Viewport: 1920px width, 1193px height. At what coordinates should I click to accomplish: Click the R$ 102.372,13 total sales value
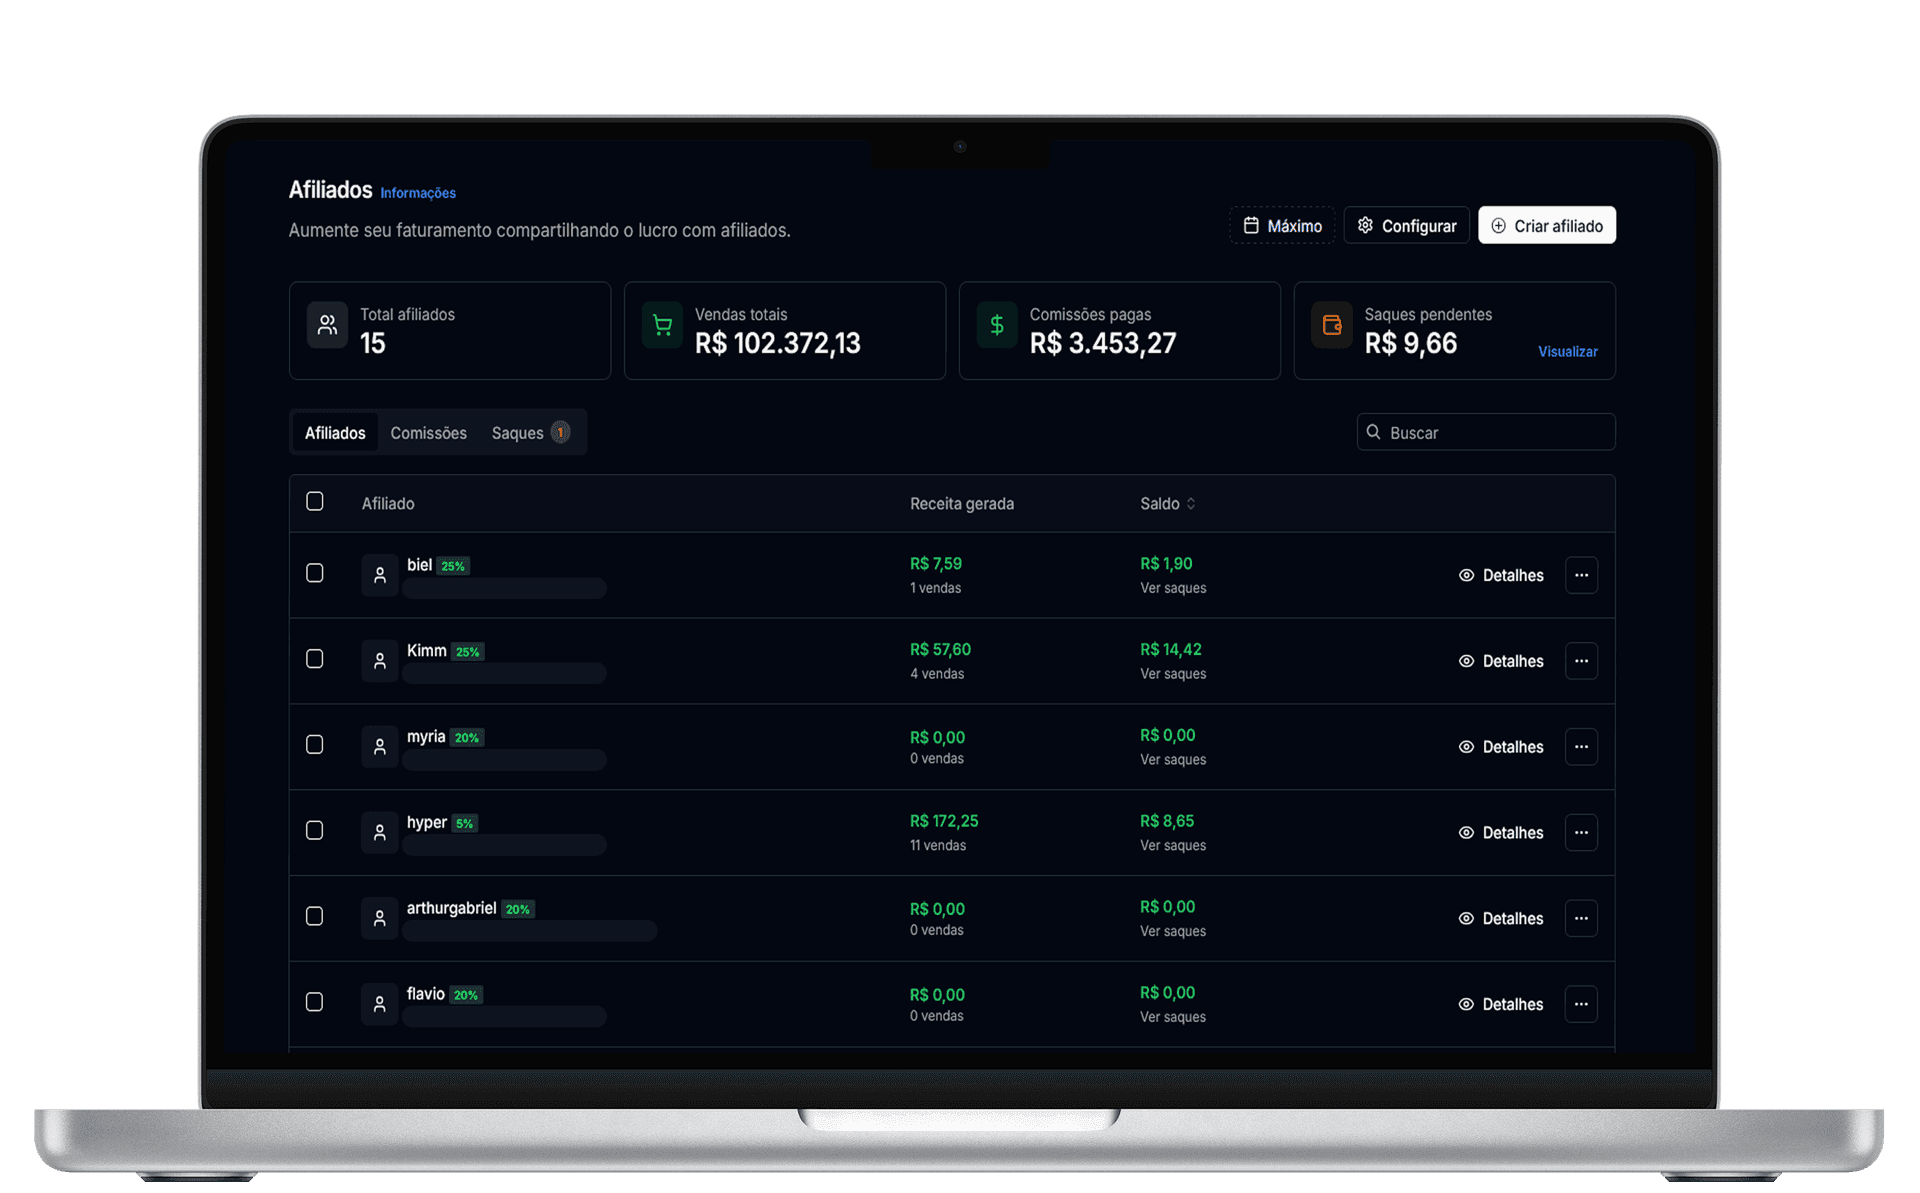[x=778, y=344]
